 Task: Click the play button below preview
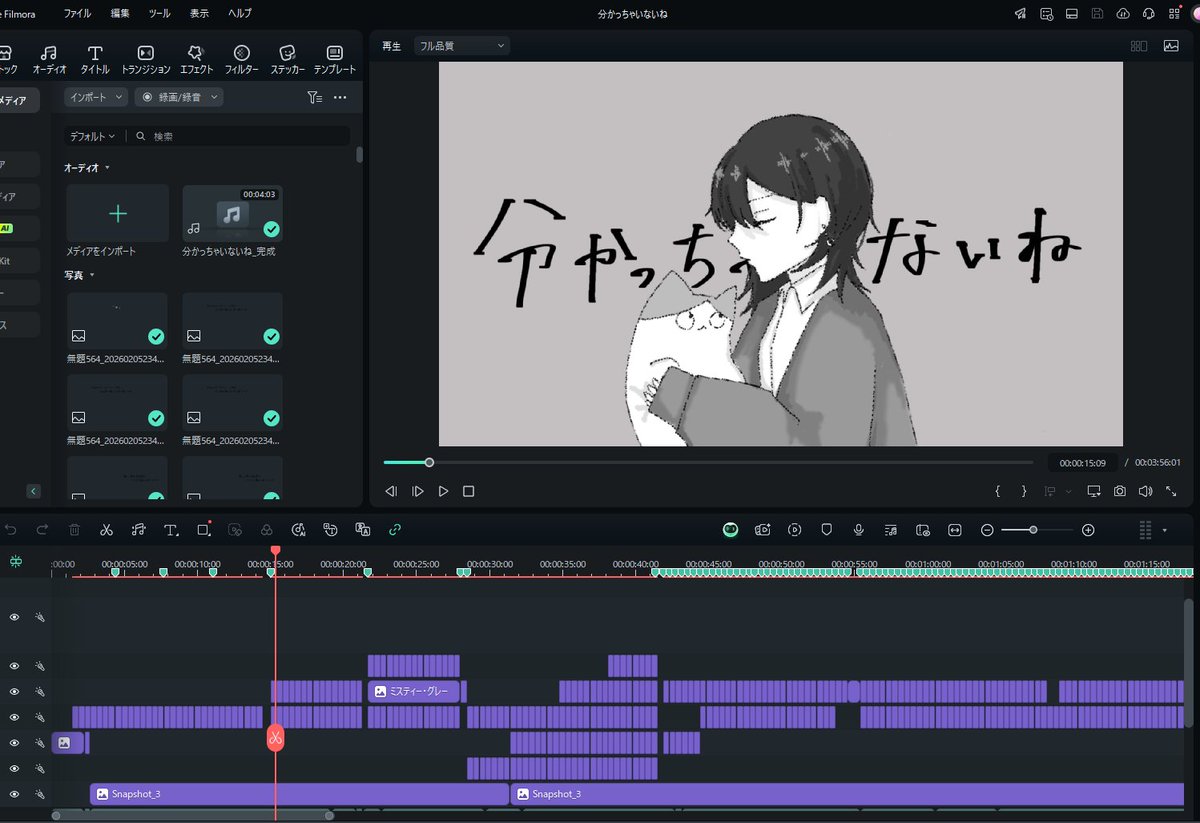point(443,491)
